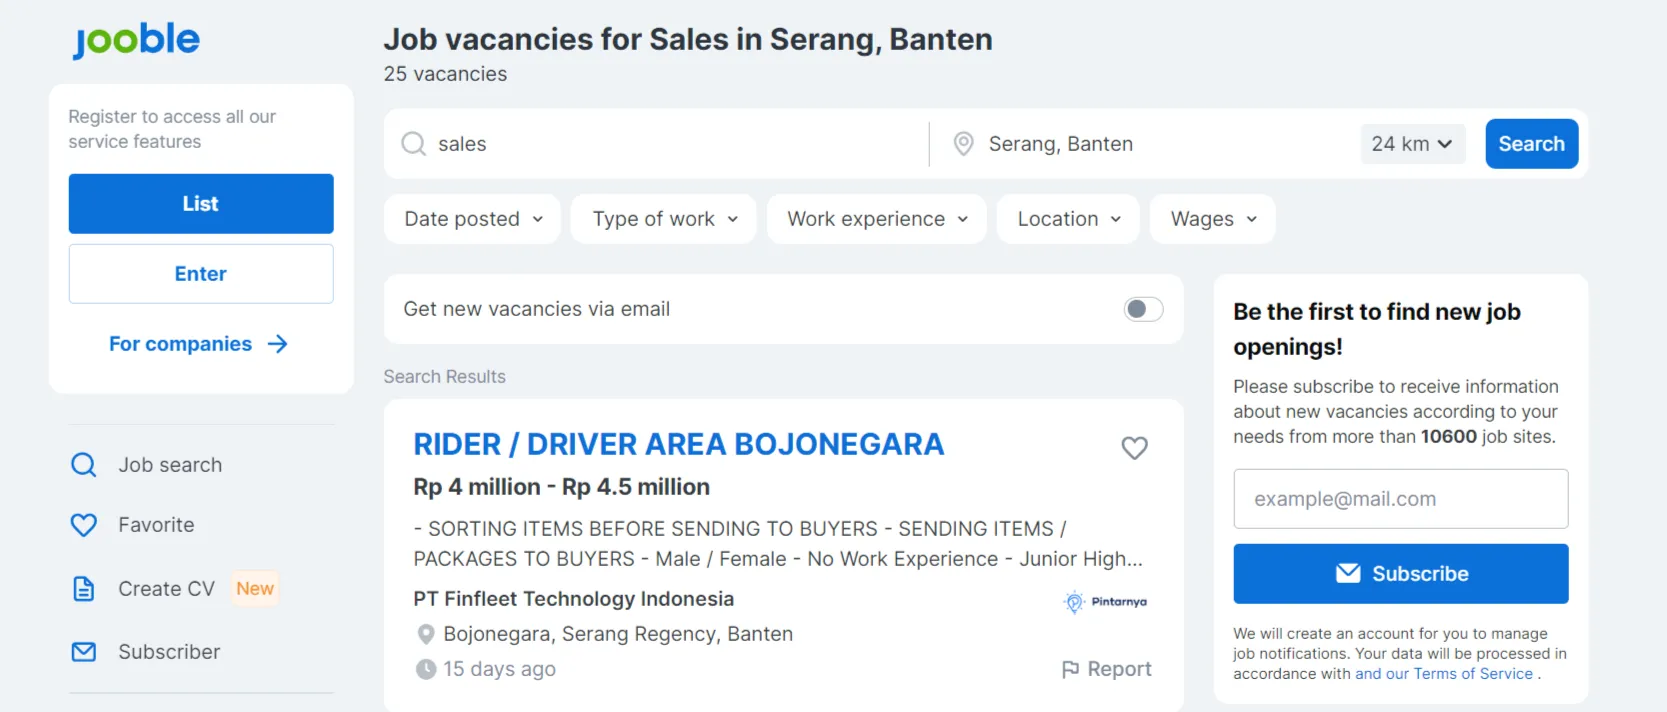Click the blue Search button
Image resolution: width=1667 pixels, height=712 pixels.
(x=1532, y=144)
